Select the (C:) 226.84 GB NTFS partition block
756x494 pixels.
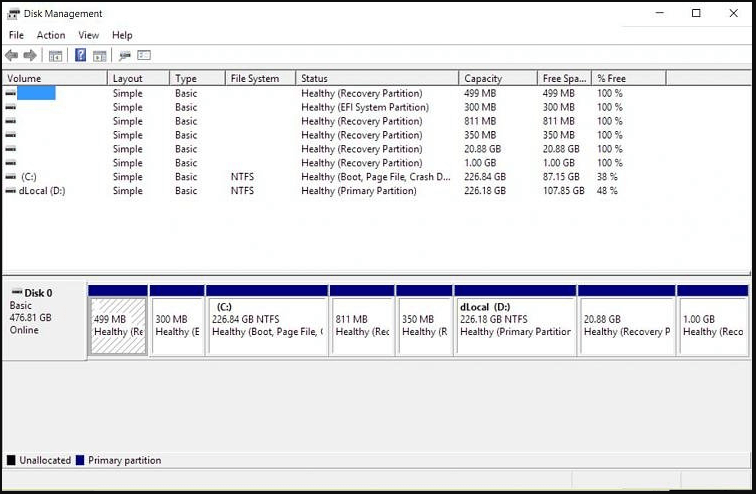(268, 326)
